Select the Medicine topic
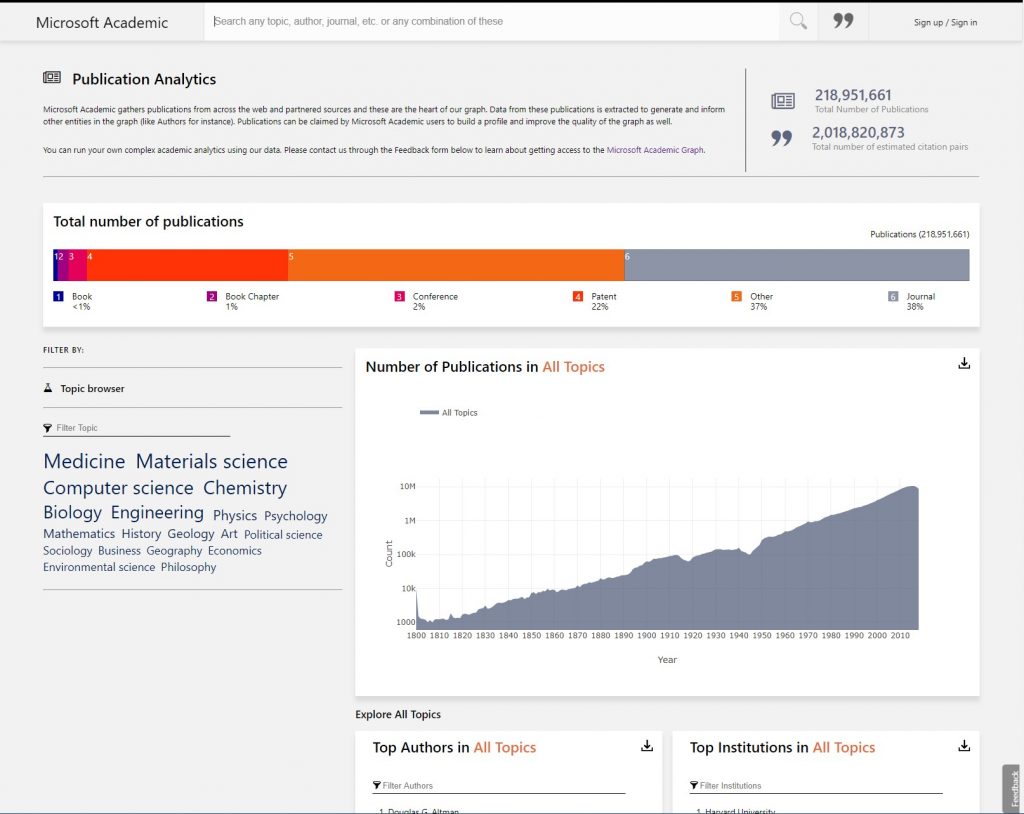 coord(84,461)
